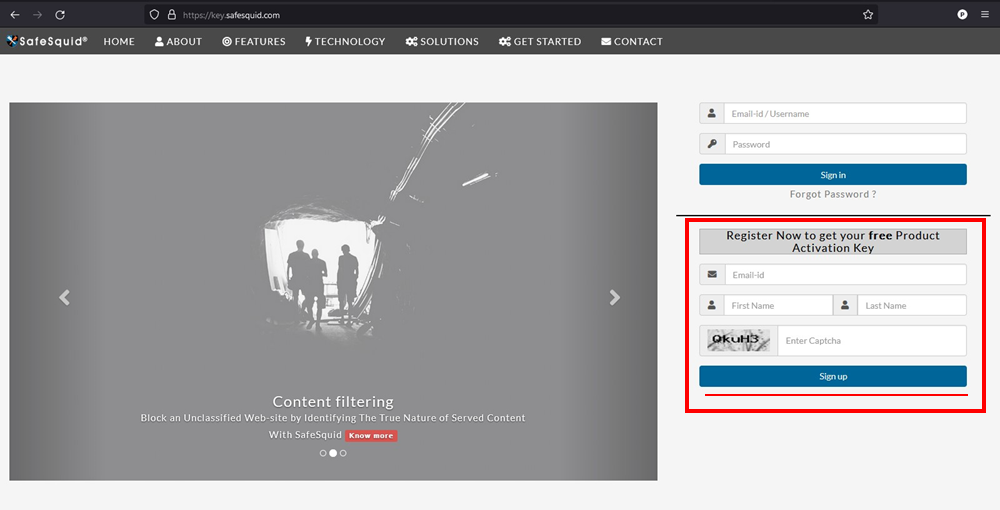The height and width of the screenshot is (510, 1000).
Task: Click the Sign in button
Action: point(833,175)
